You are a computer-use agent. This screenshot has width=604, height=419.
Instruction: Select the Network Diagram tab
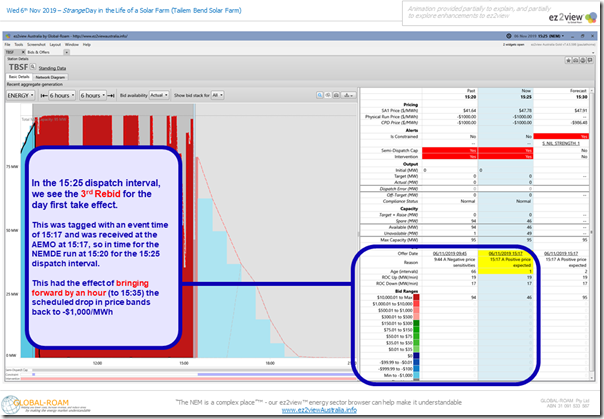pyautogui.click(x=50, y=77)
